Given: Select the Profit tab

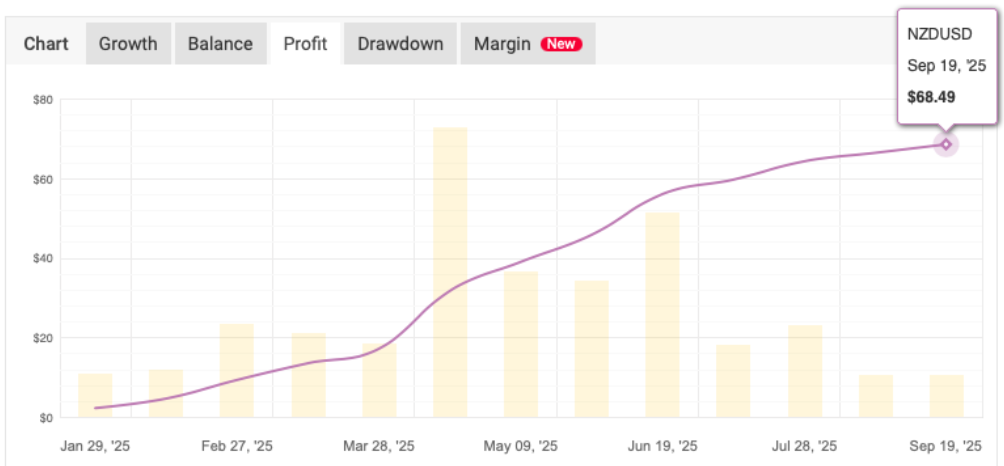Looking at the screenshot, I should point(305,44).
